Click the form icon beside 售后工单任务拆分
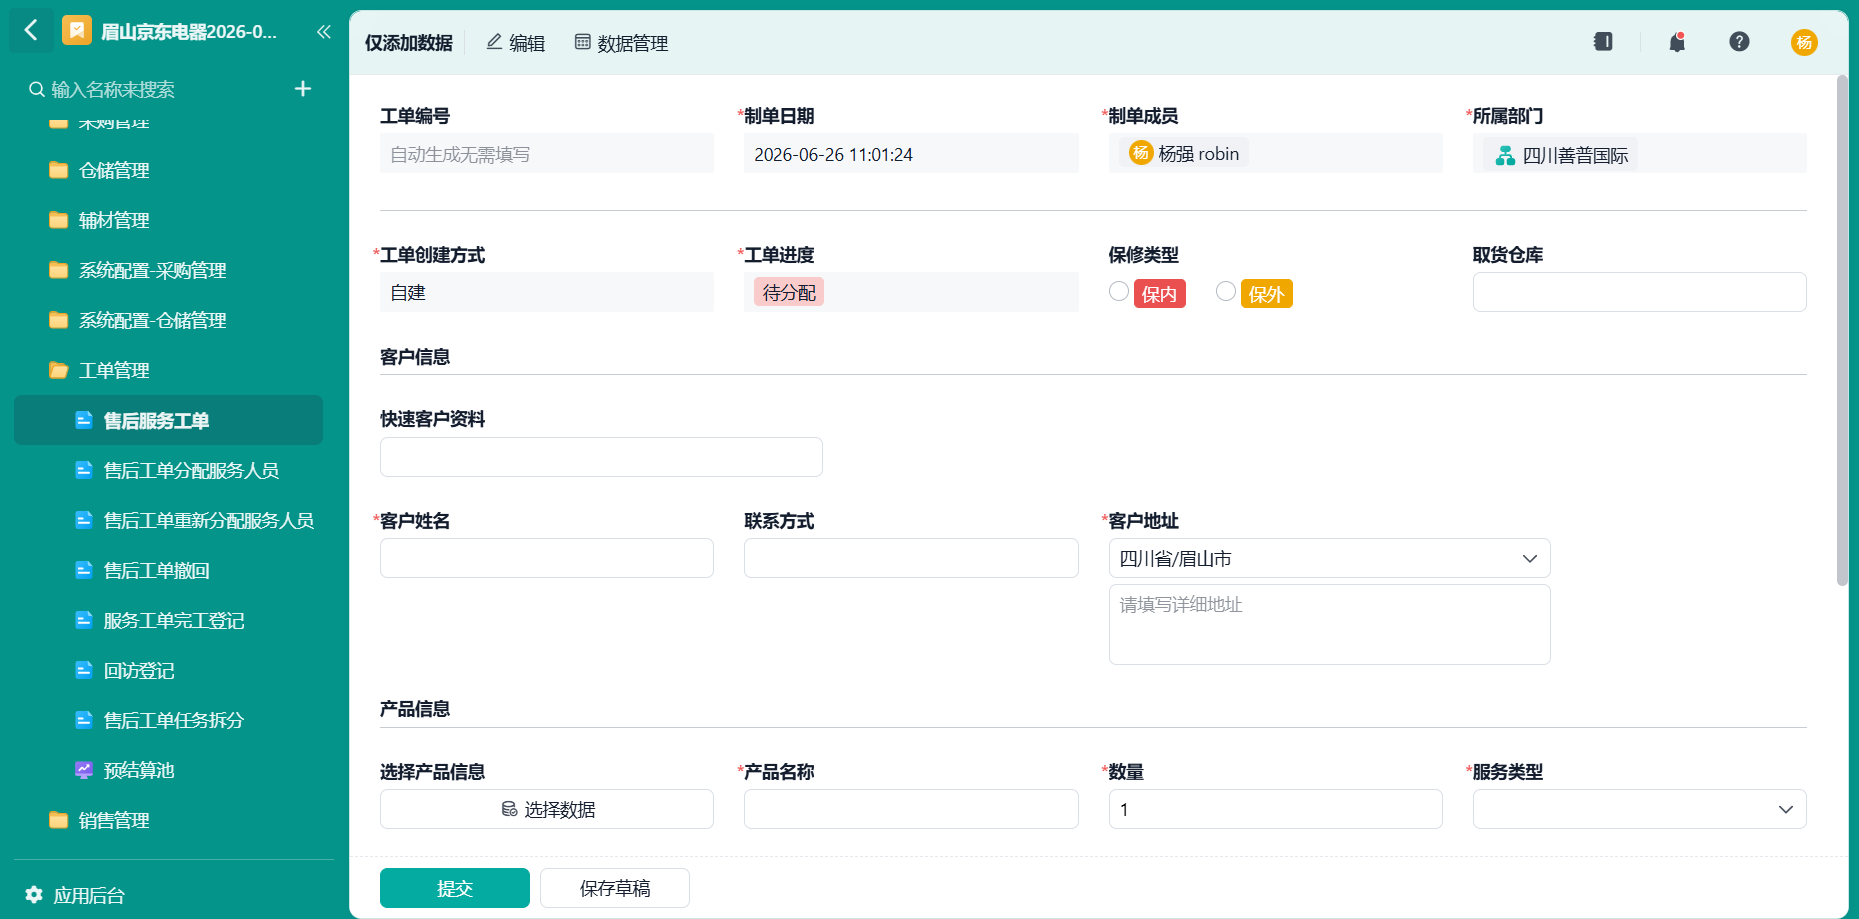 click(84, 720)
